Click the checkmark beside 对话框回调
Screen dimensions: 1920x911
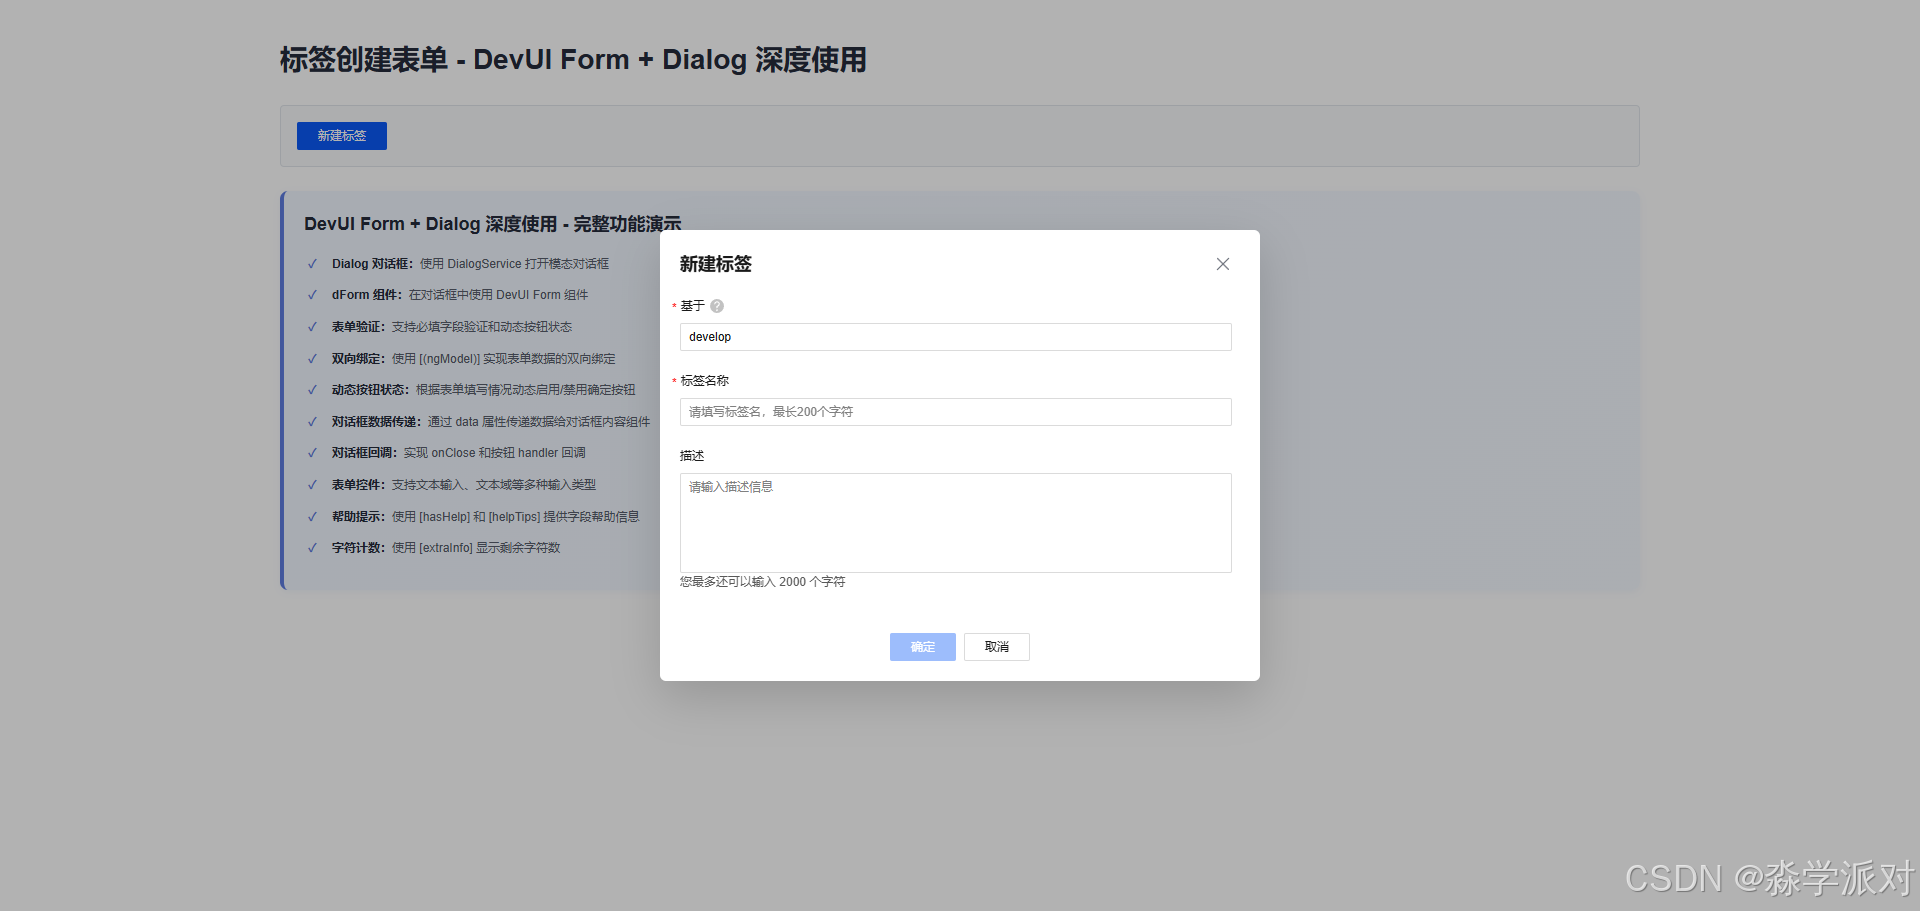(x=312, y=452)
